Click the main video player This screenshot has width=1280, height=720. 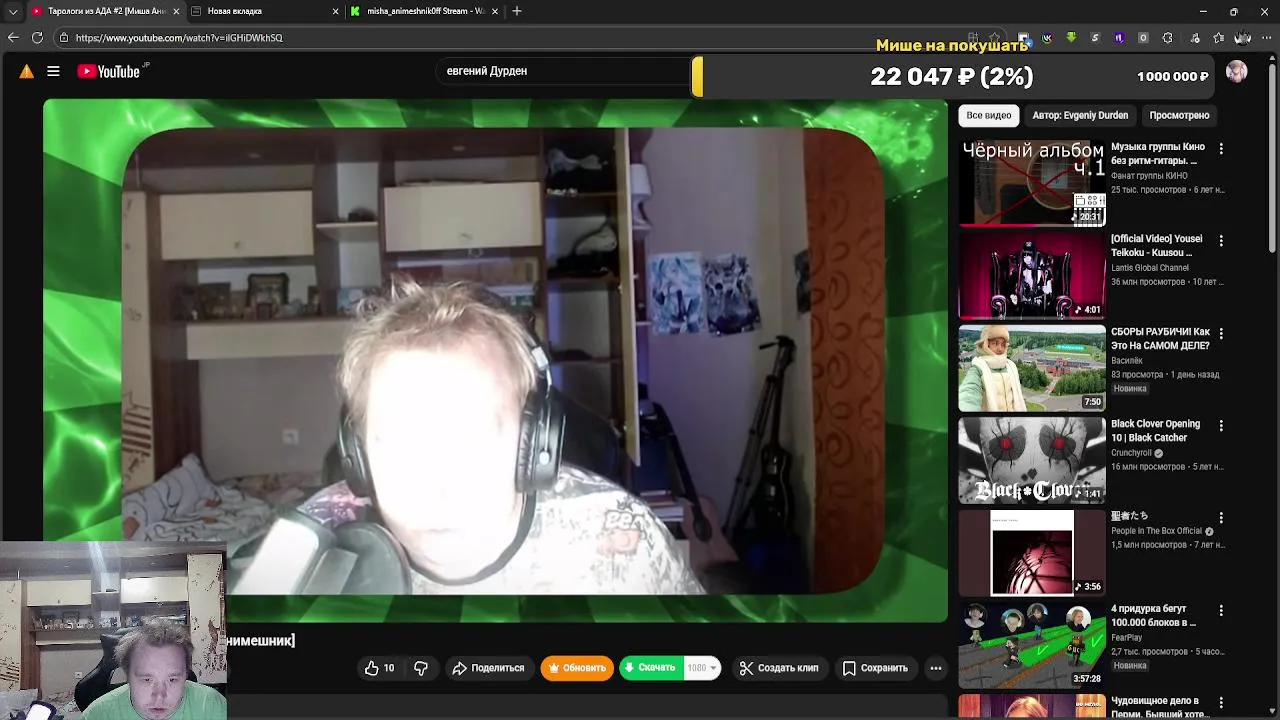coord(495,360)
